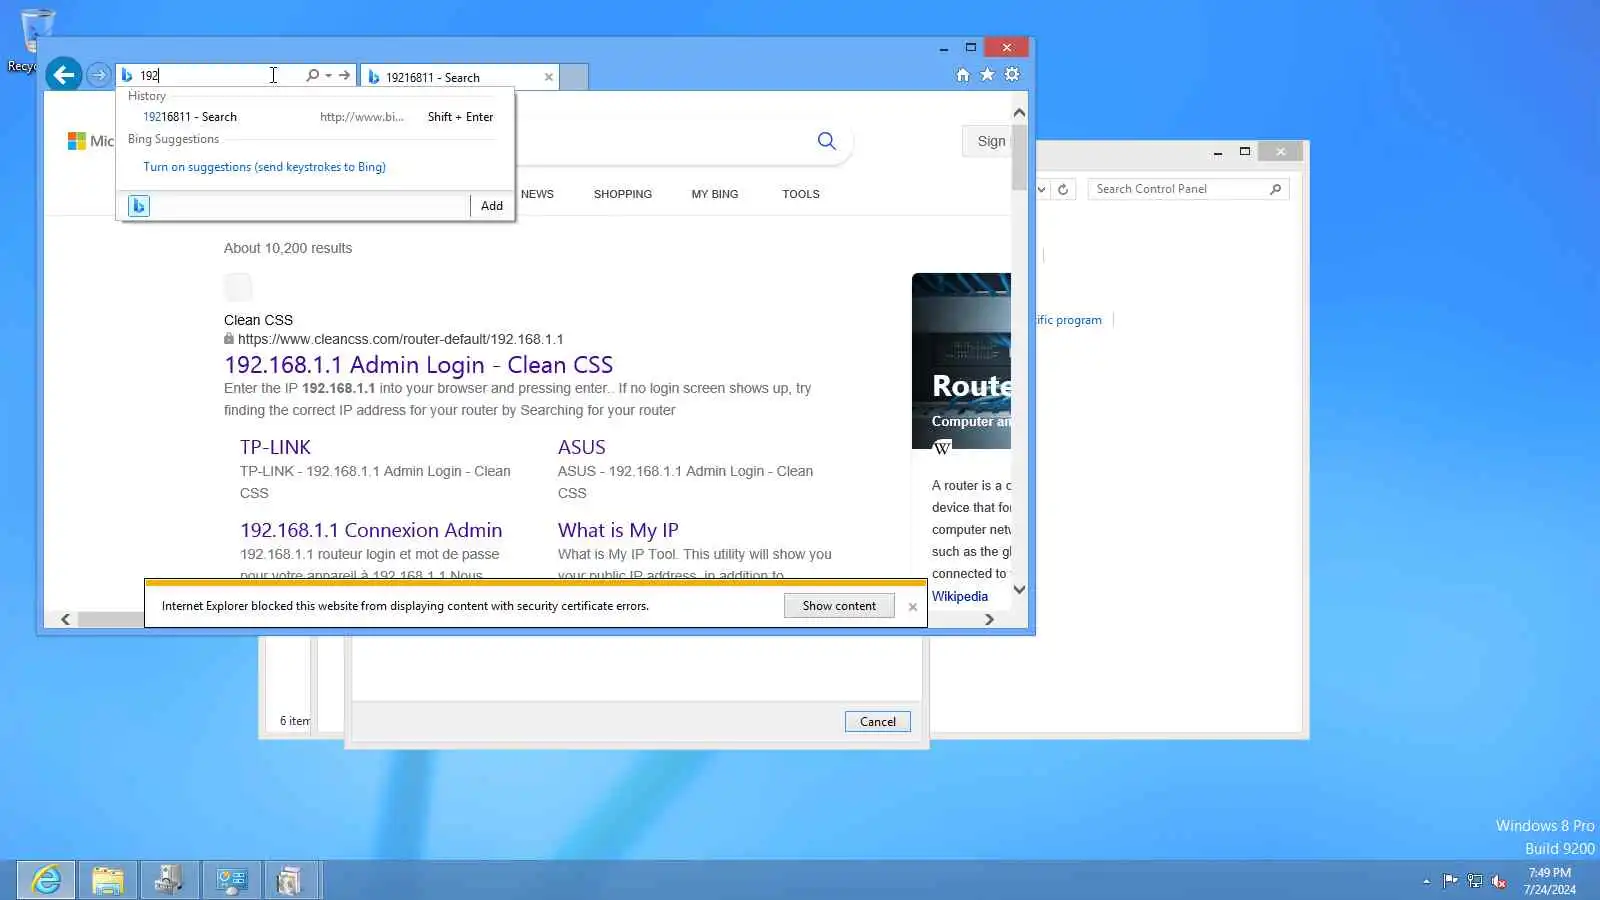Open the What is My IP link

[x=618, y=530]
